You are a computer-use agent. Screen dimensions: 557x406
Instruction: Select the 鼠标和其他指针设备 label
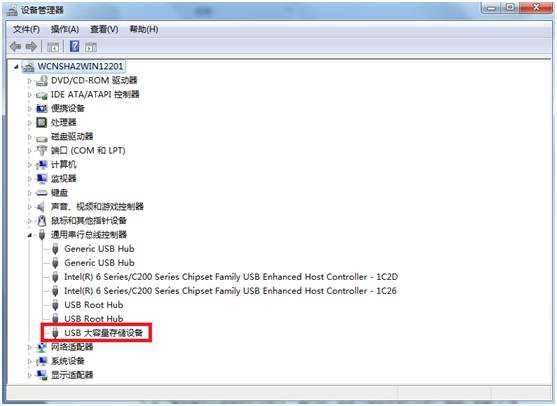[x=89, y=221]
